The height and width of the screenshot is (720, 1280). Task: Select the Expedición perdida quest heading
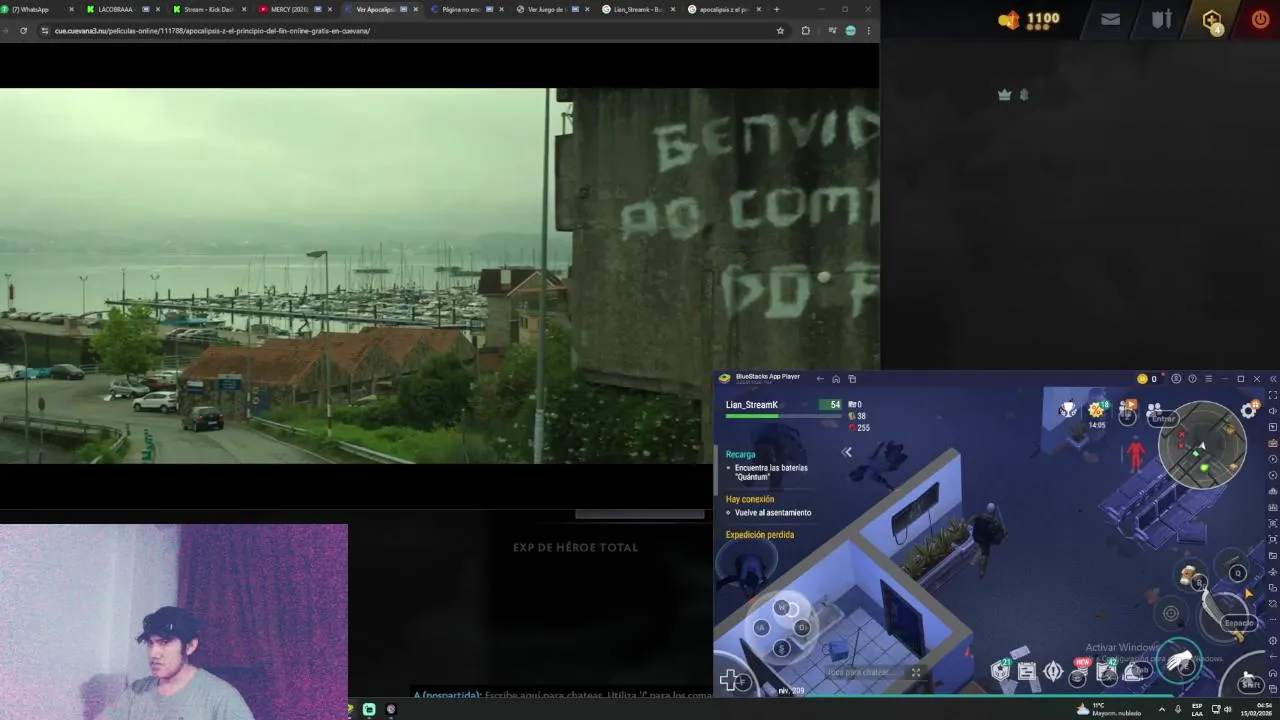tap(760, 535)
